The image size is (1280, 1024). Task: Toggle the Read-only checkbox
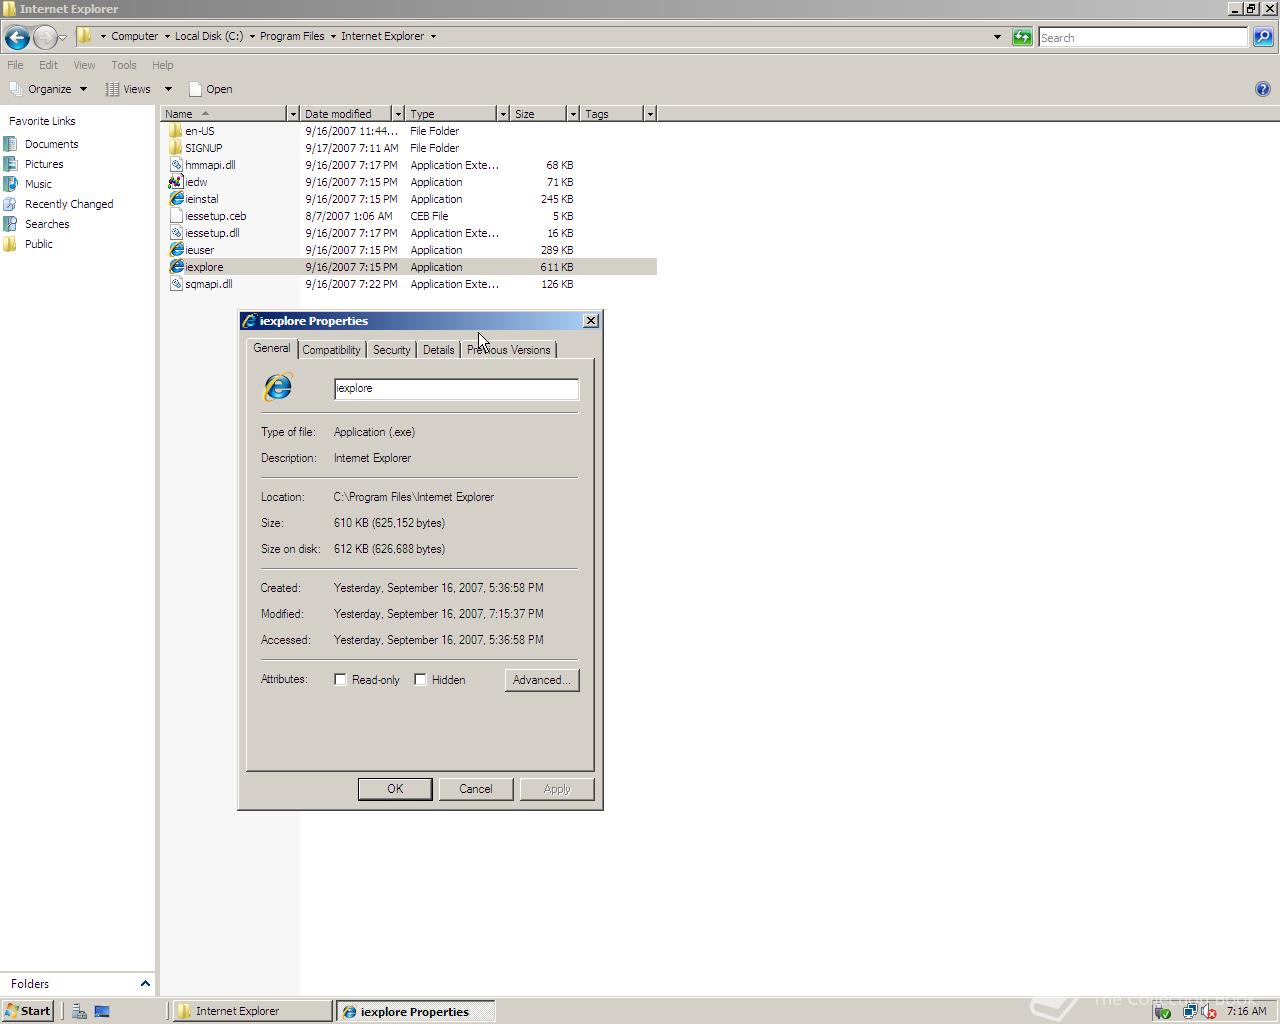[340, 680]
